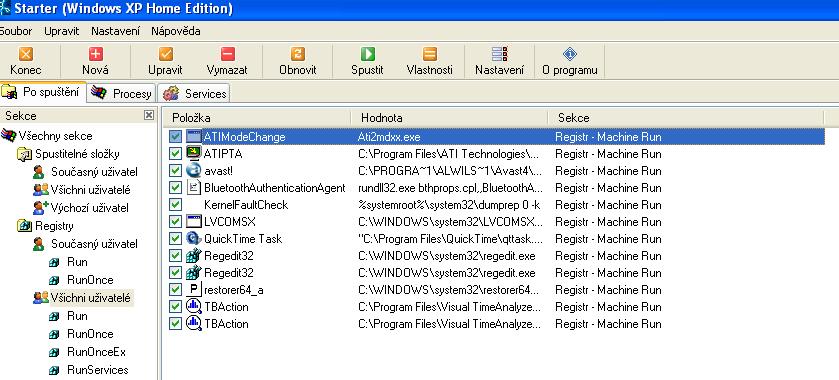Toggle the LVCOMSX entry checkbox

(175, 222)
